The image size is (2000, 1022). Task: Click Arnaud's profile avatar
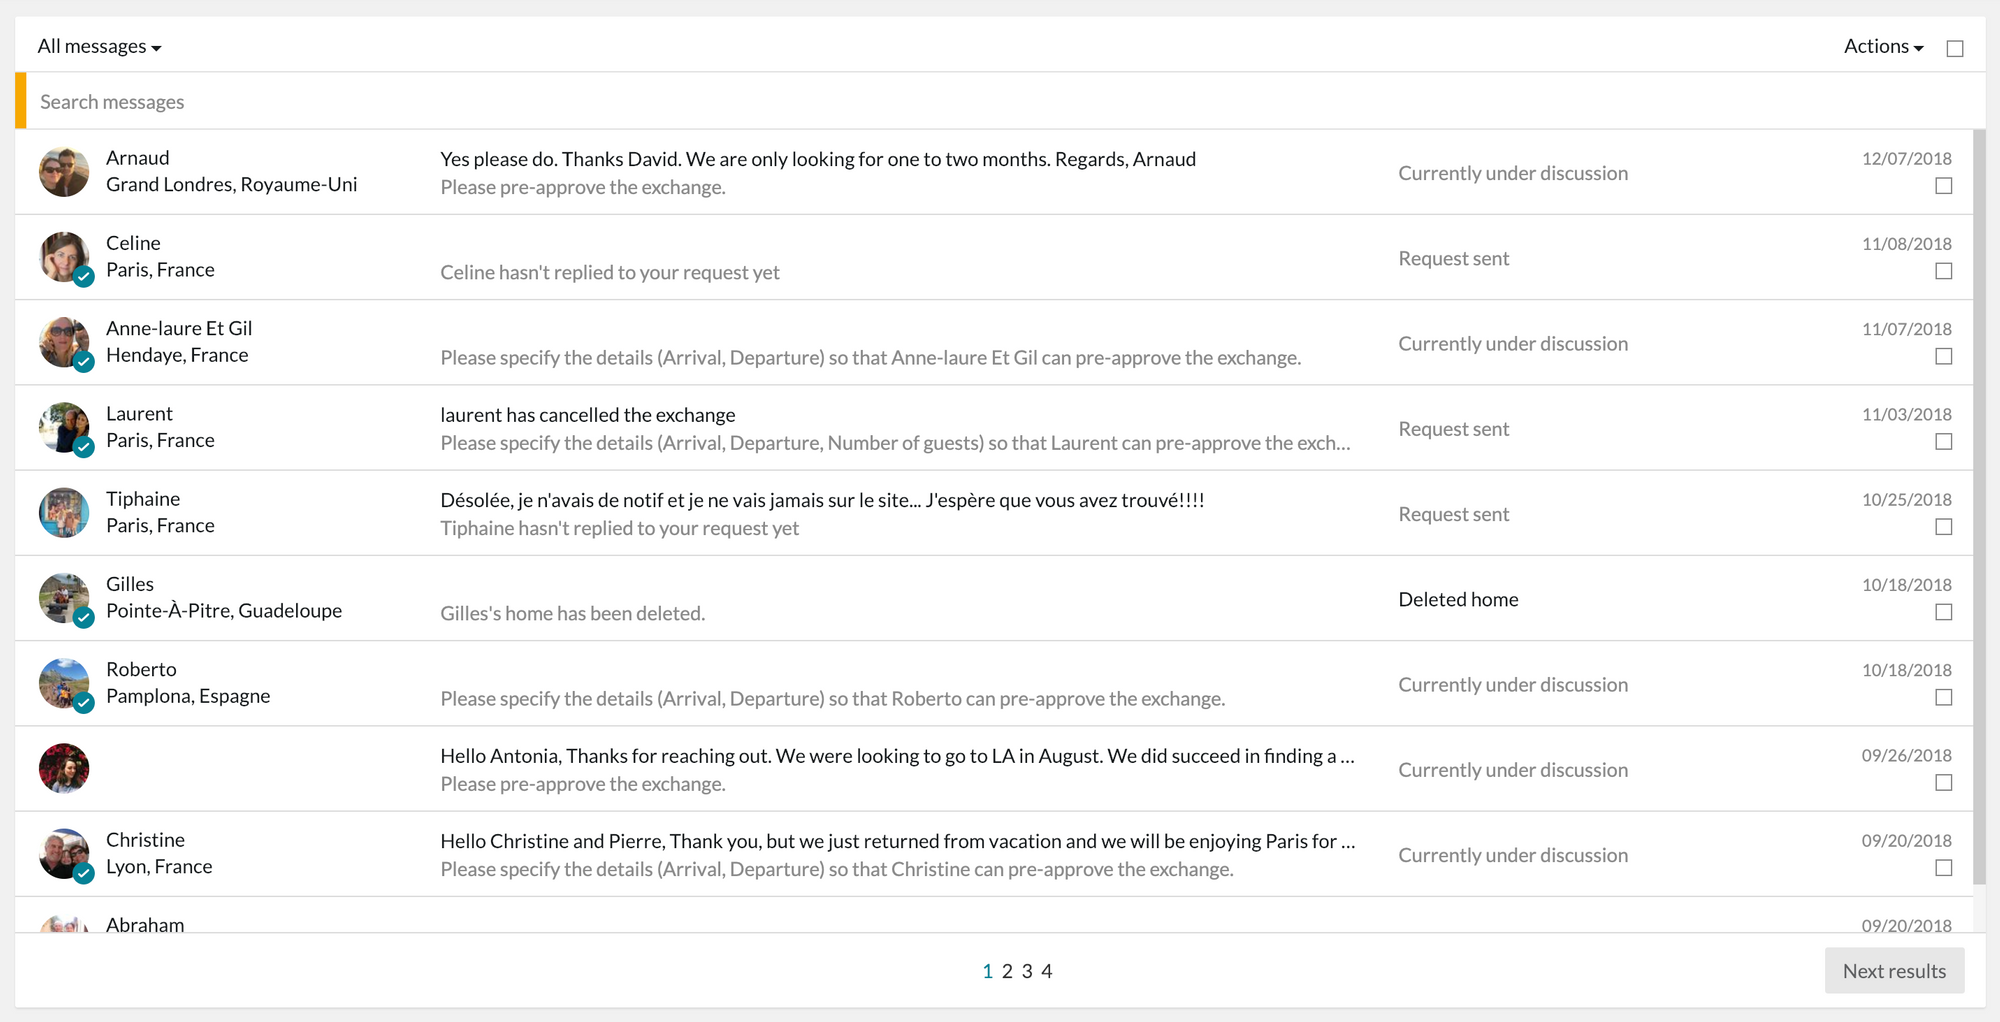[64, 172]
